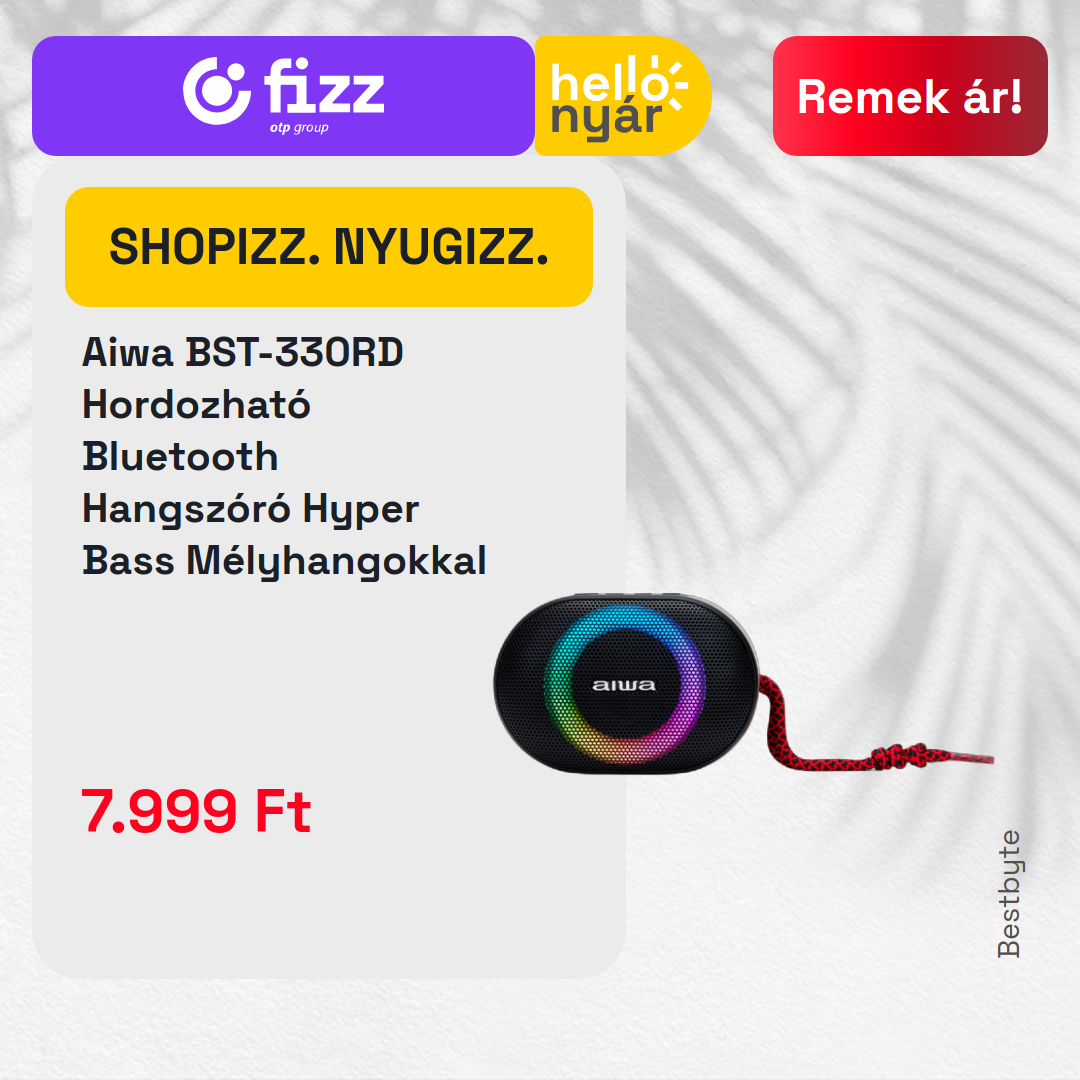The width and height of the screenshot is (1080, 1080).
Task: Click the Hangszóró Hyper text line
Action: point(250,509)
